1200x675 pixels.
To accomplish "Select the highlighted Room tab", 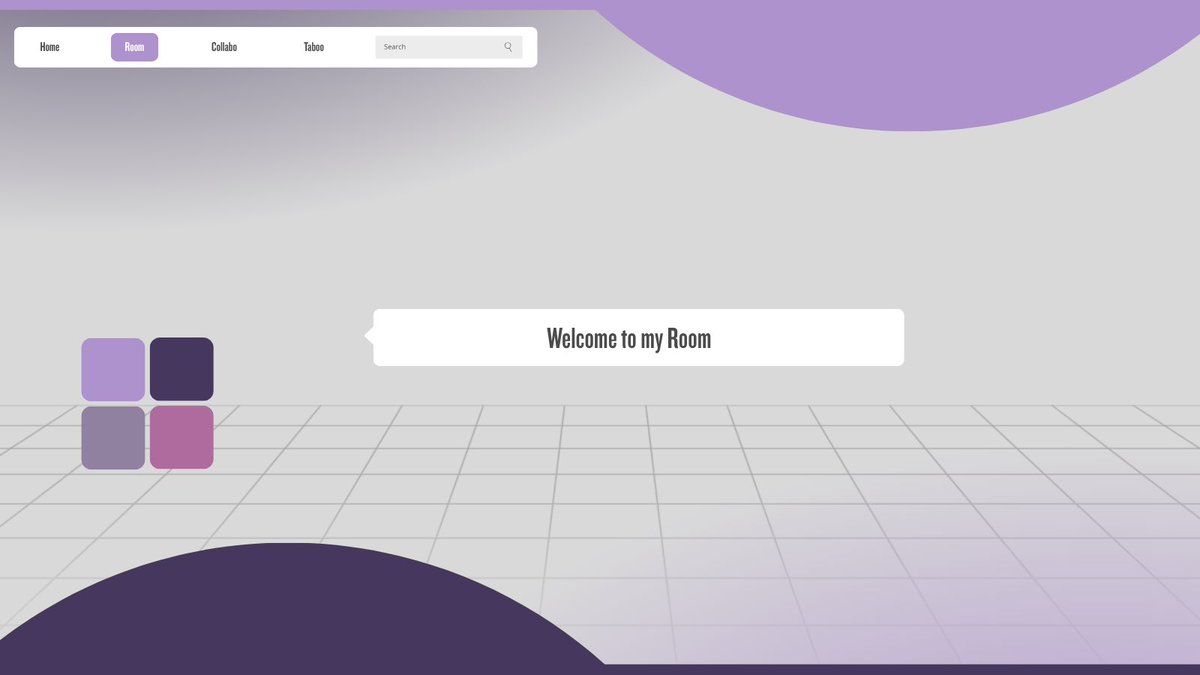I will (x=134, y=47).
